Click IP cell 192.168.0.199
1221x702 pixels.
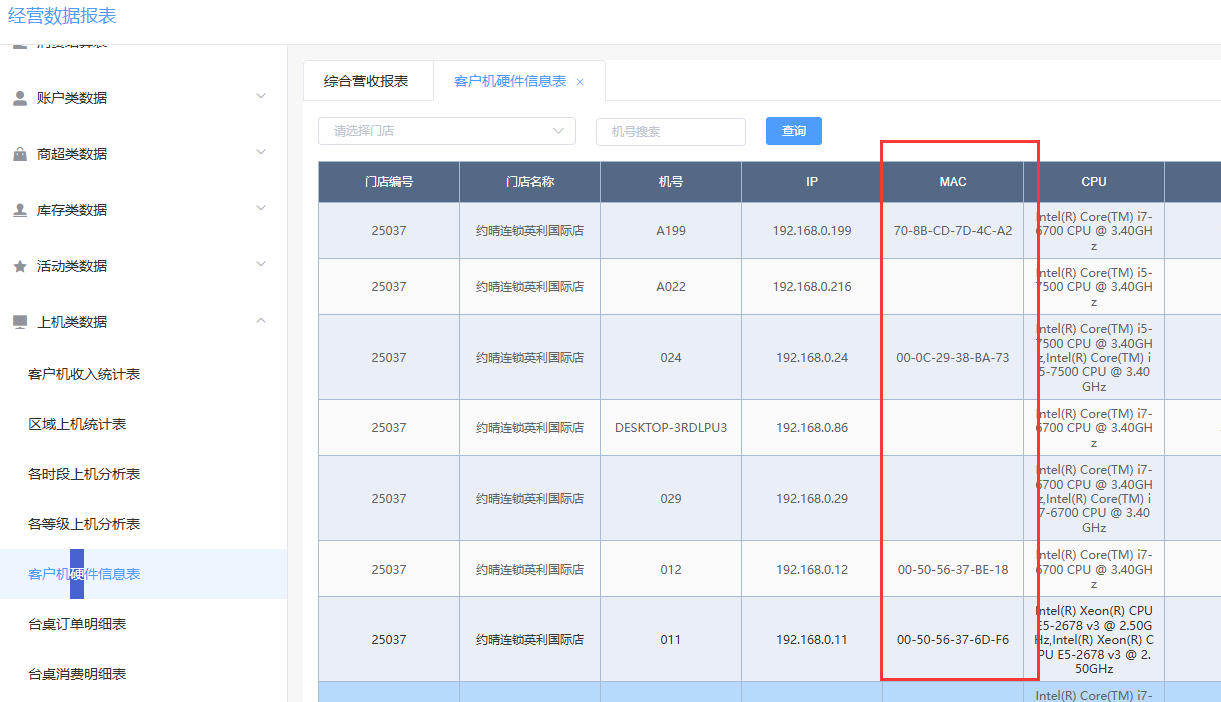[x=812, y=231]
